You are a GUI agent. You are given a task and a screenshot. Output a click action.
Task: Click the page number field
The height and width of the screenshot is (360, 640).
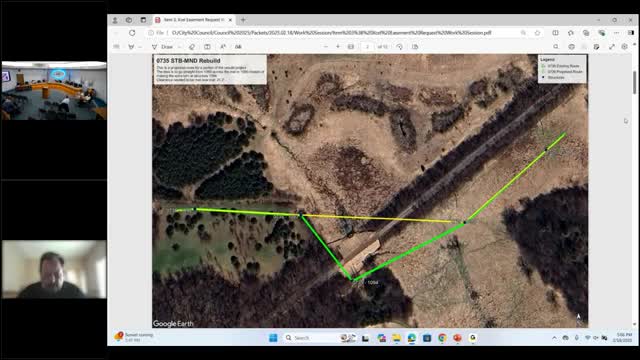(x=367, y=47)
